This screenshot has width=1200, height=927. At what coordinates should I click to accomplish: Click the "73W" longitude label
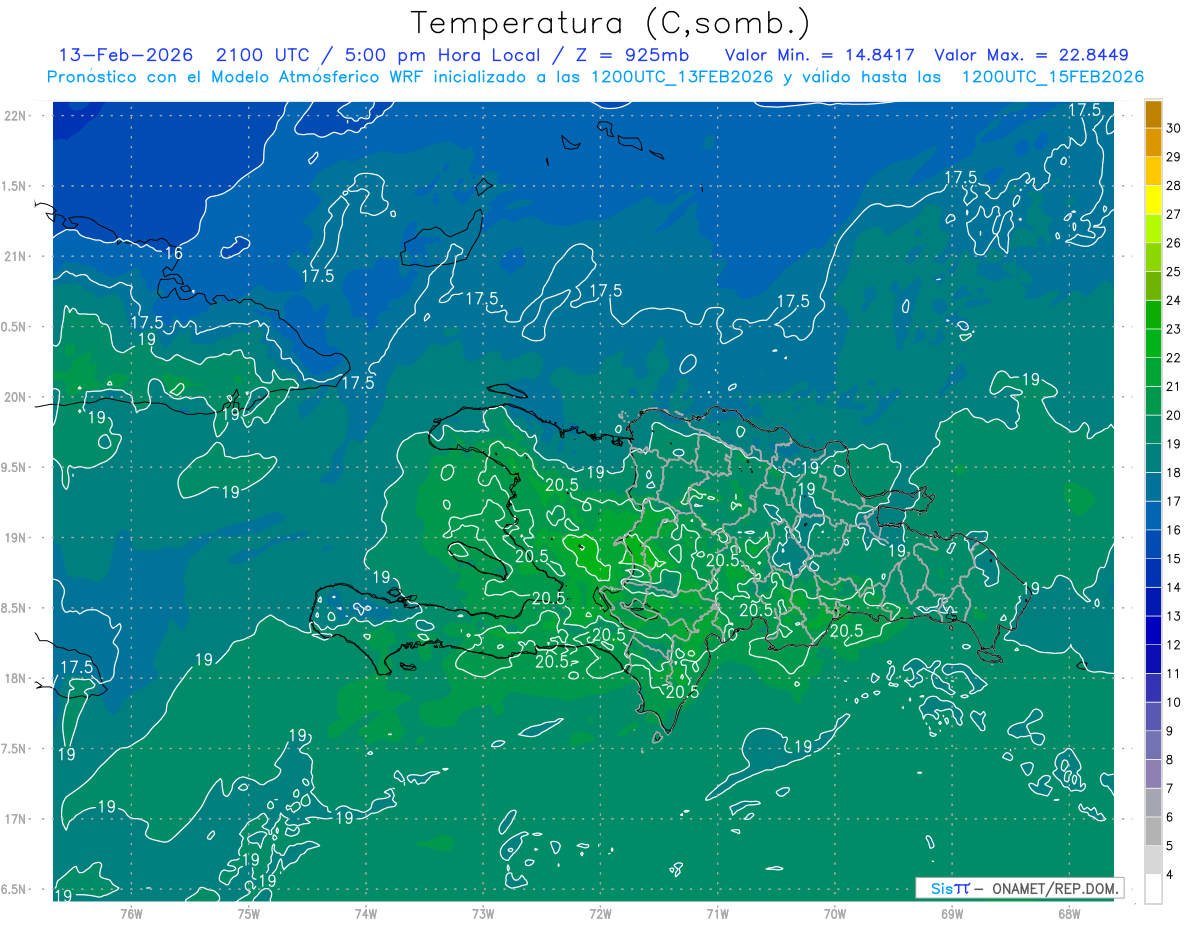[x=483, y=913]
